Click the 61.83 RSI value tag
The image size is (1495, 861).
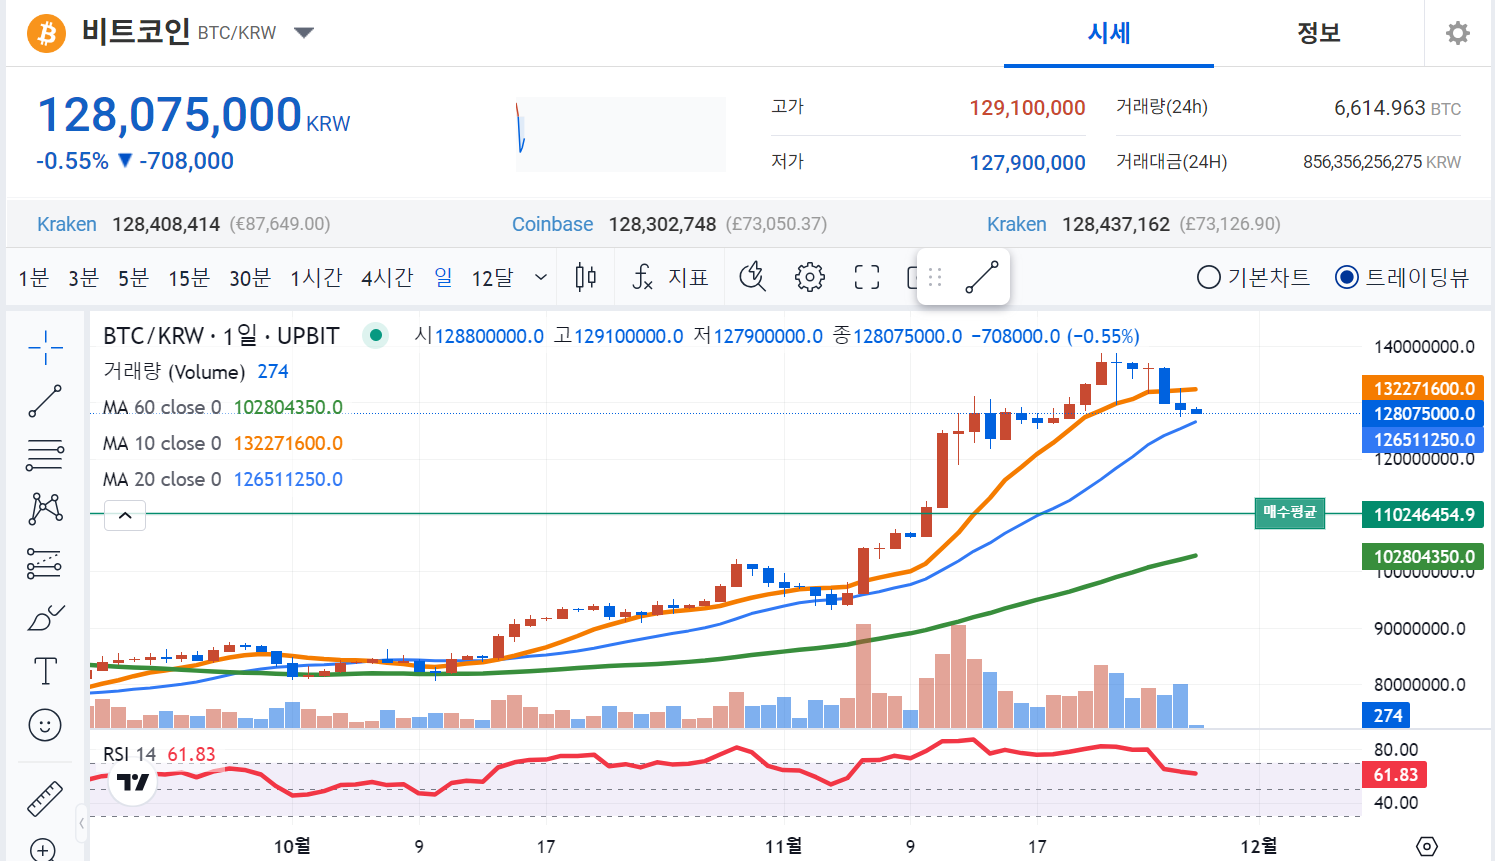pos(1395,775)
